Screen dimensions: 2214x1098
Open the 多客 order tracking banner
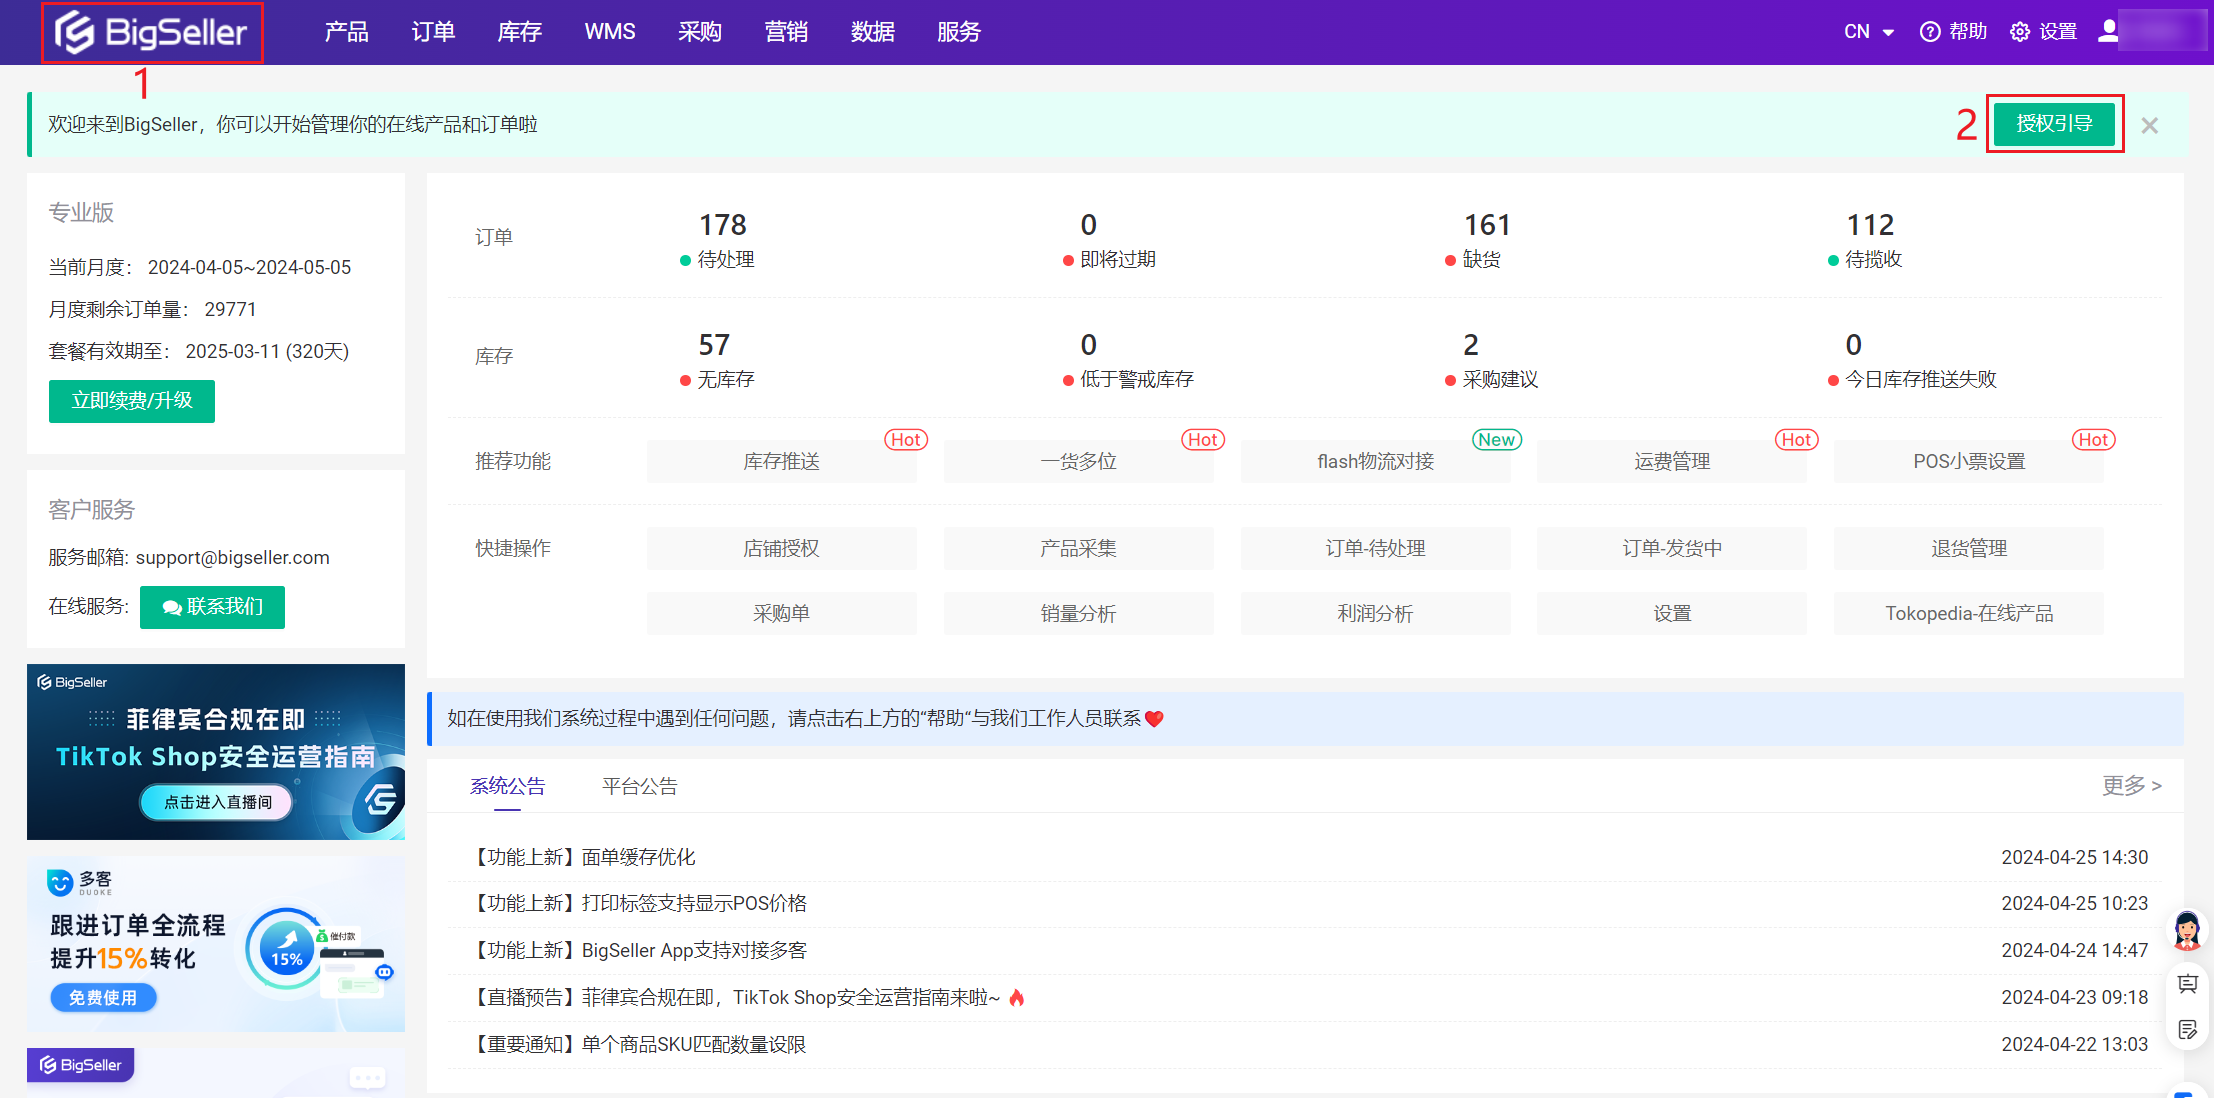[x=216, y=943]
